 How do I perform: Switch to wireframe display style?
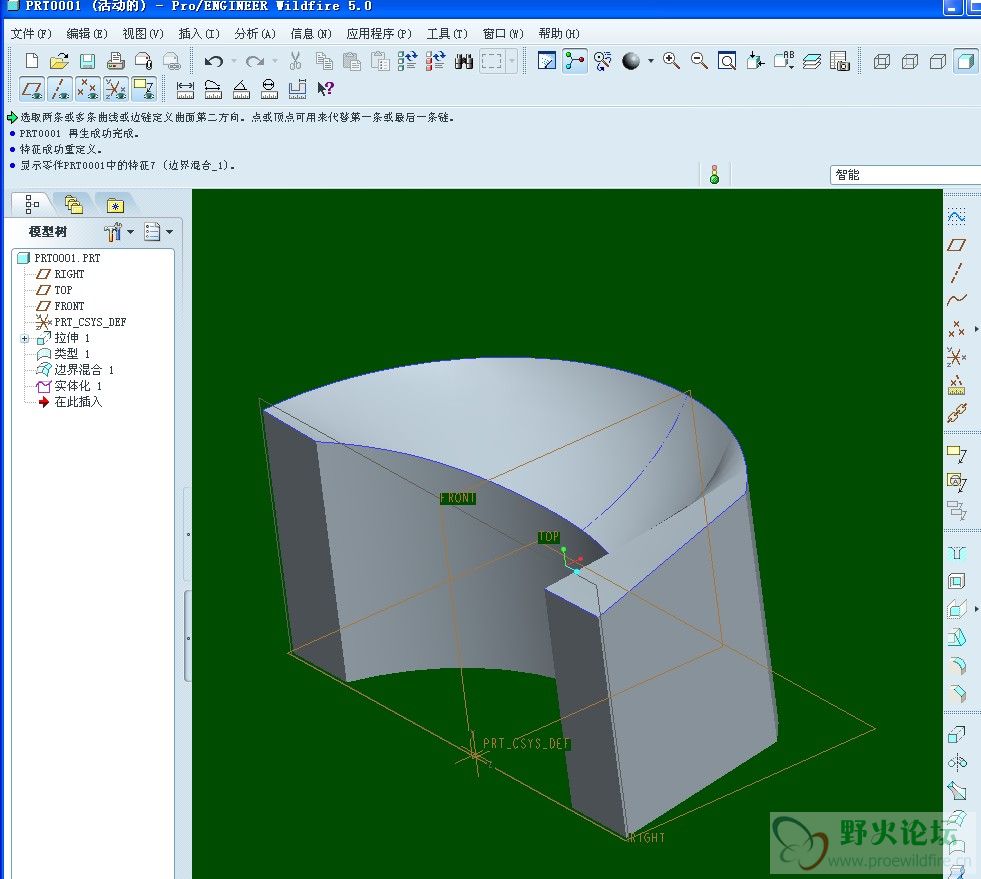[x=882, y=61]
